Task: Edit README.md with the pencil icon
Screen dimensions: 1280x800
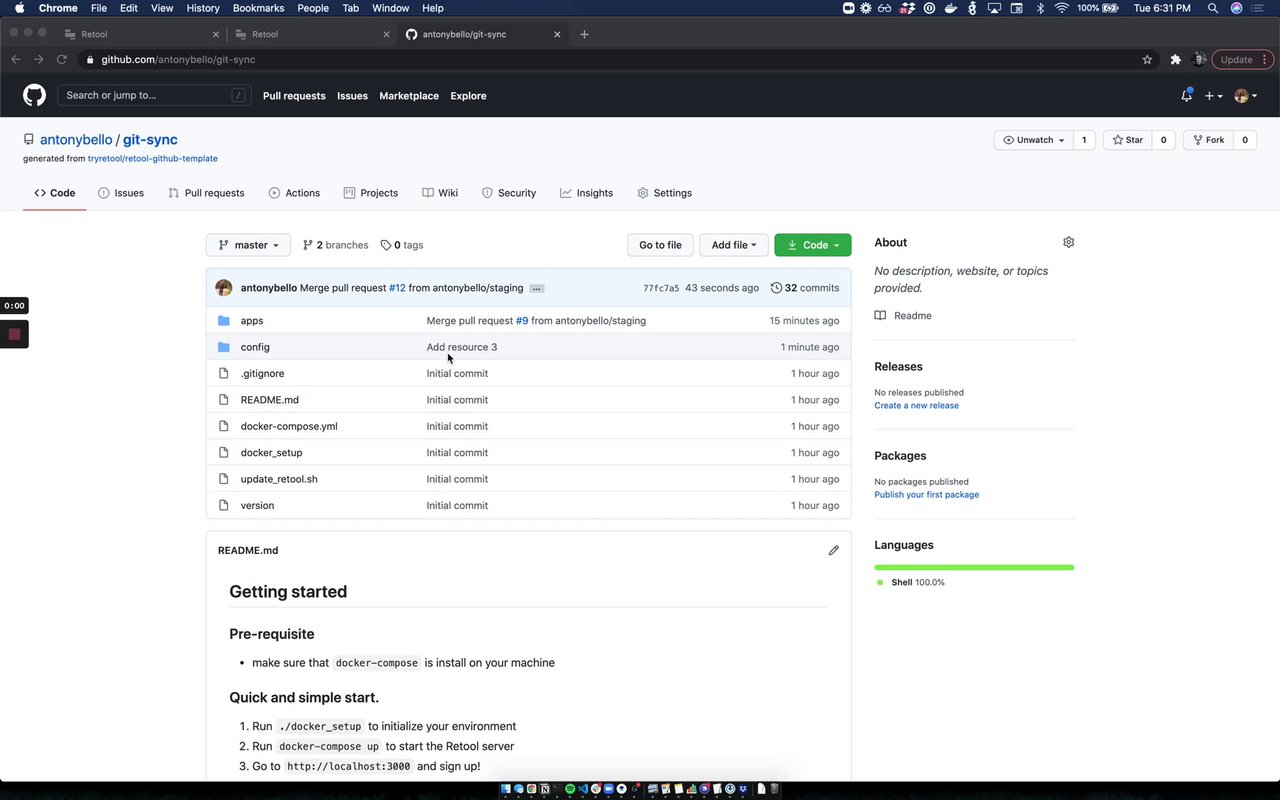Action: tap(833, 550)
